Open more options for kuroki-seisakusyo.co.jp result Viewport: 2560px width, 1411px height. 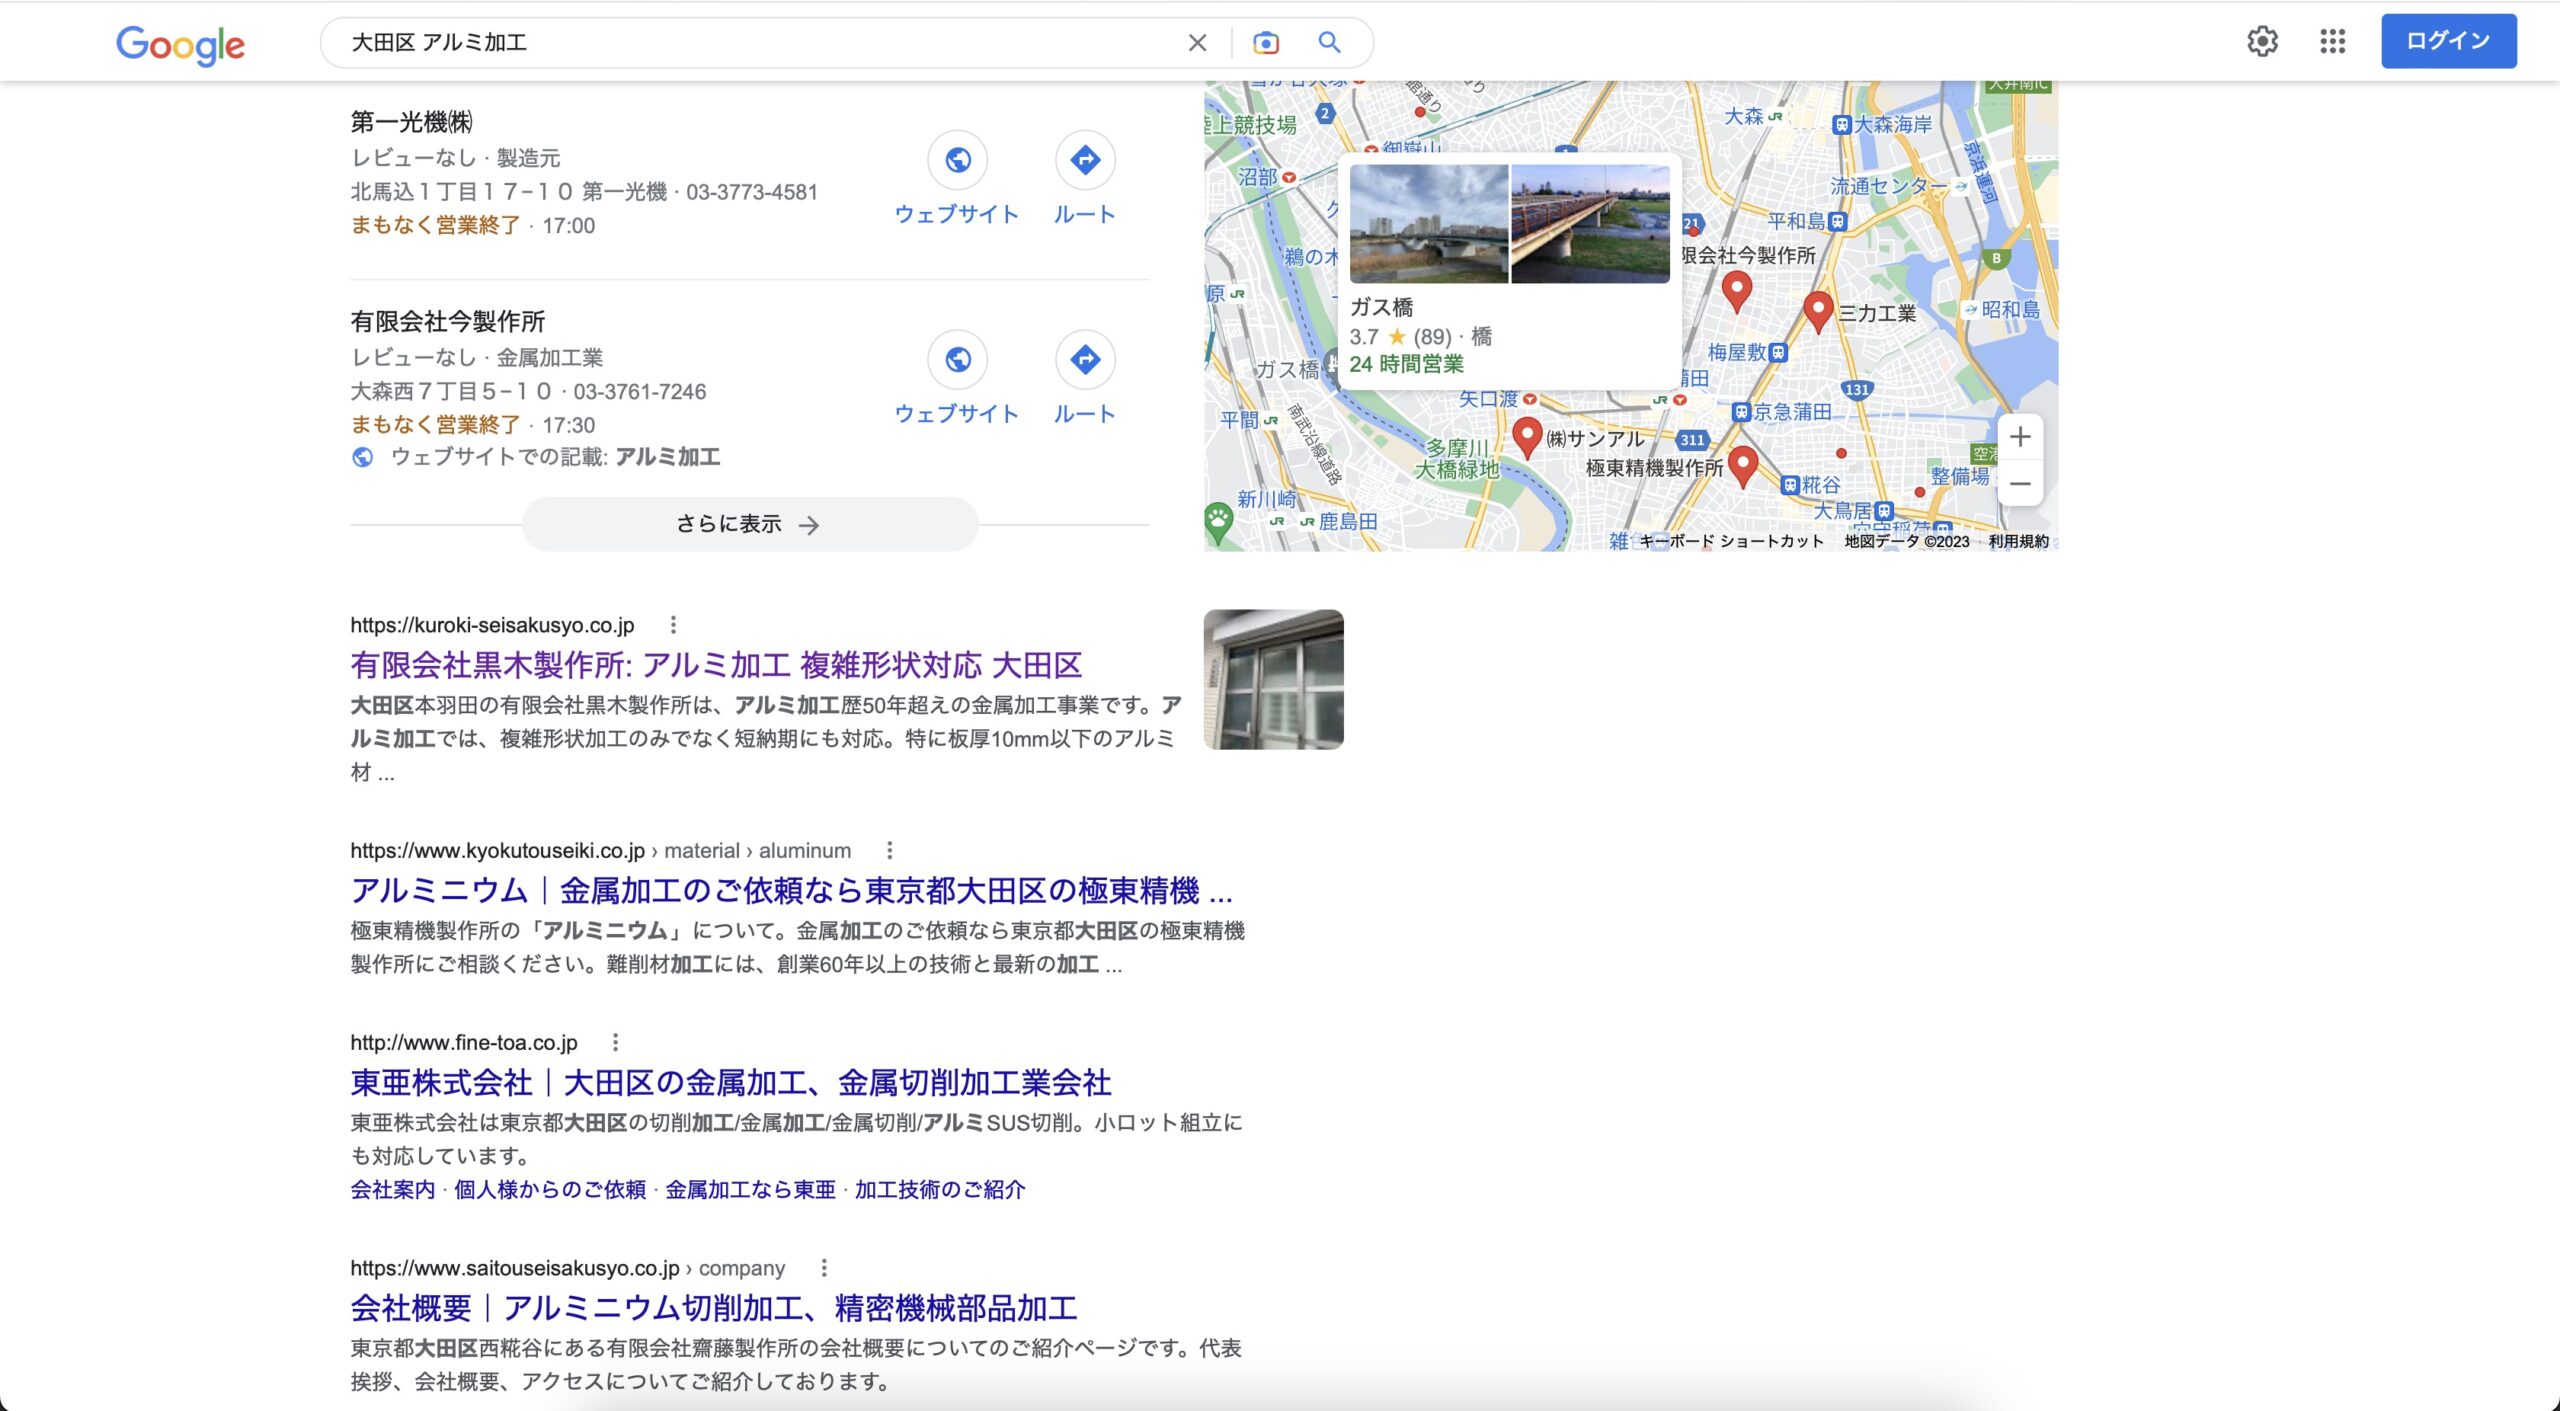tap(673, 625)
